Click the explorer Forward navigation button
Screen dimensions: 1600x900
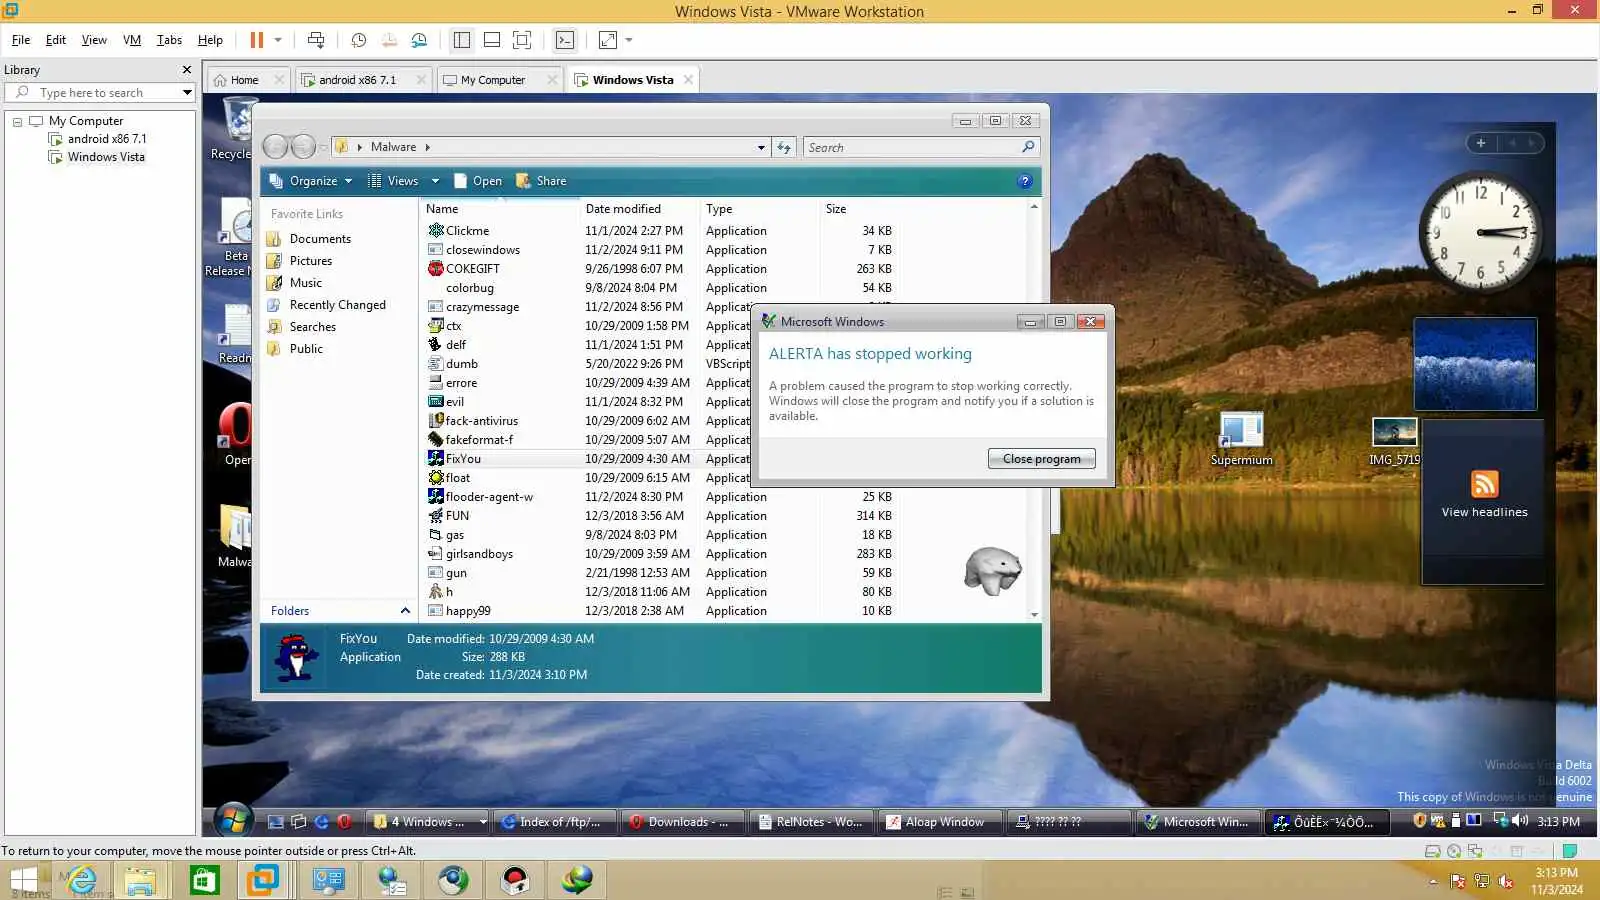tap(303, 147)
